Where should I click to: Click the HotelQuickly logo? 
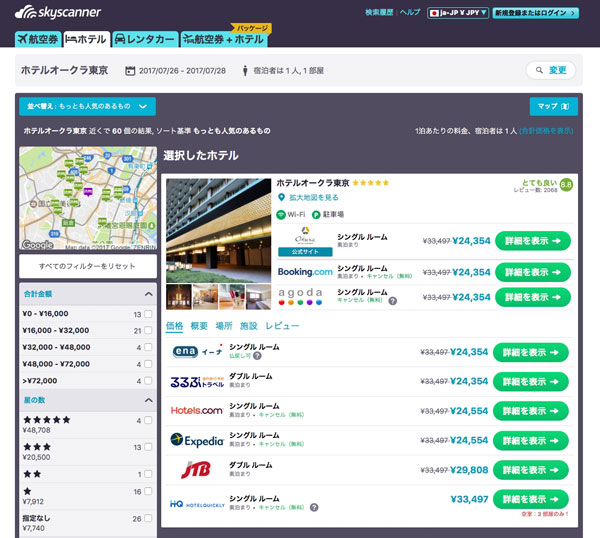point(197,505)
